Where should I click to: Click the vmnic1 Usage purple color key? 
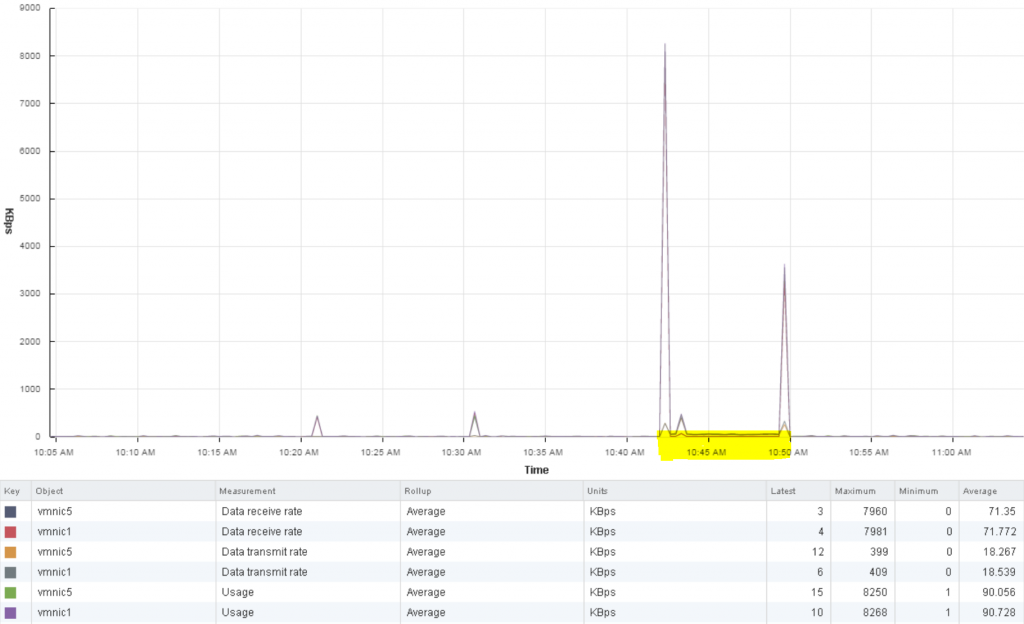pos(10,613)
